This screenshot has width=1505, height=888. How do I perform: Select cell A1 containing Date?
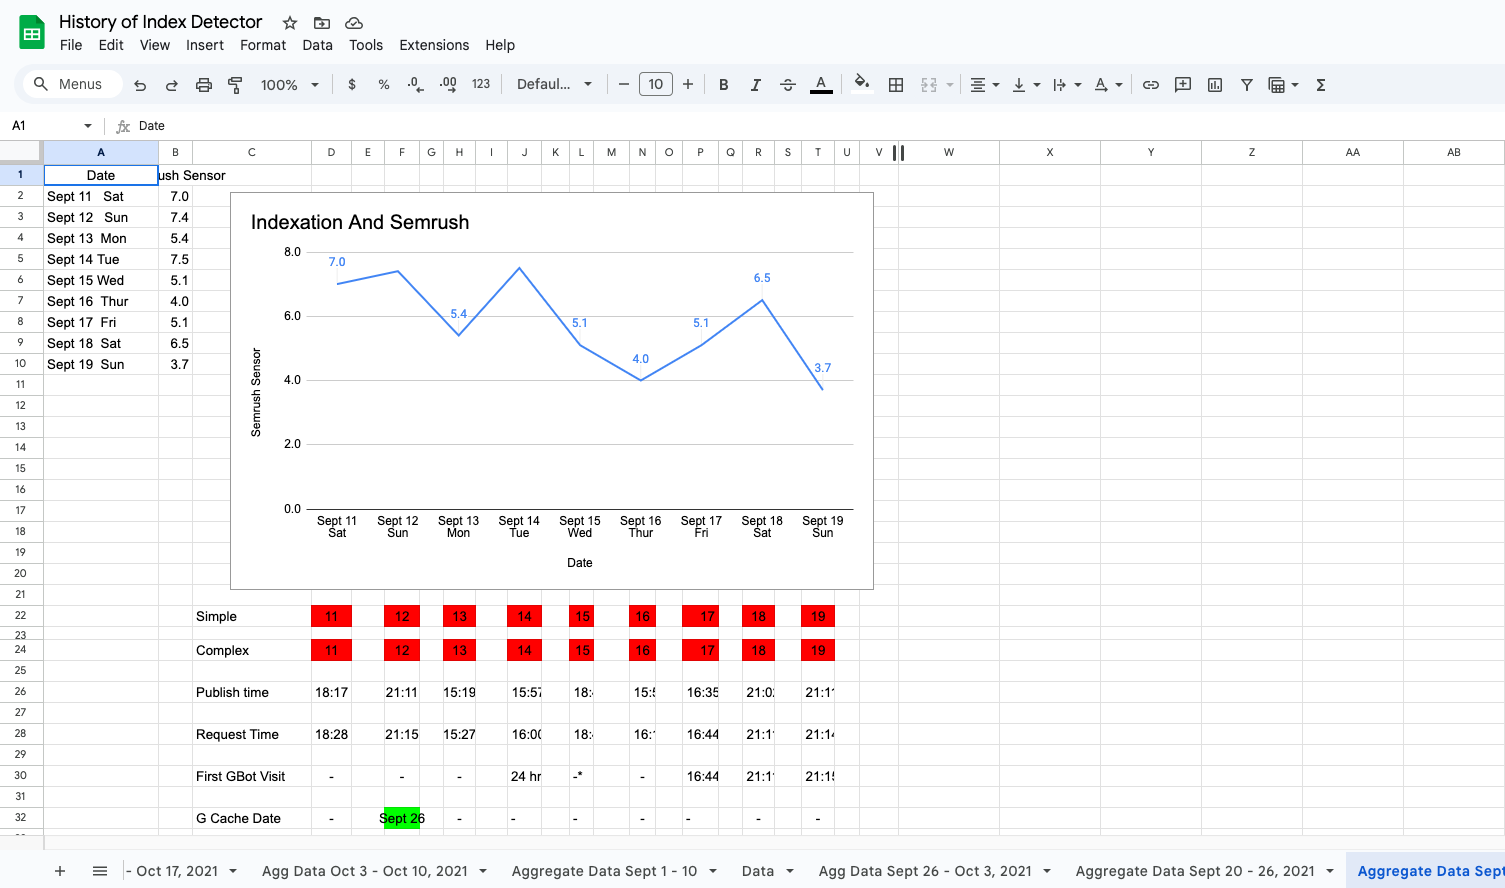coord(101,175)
